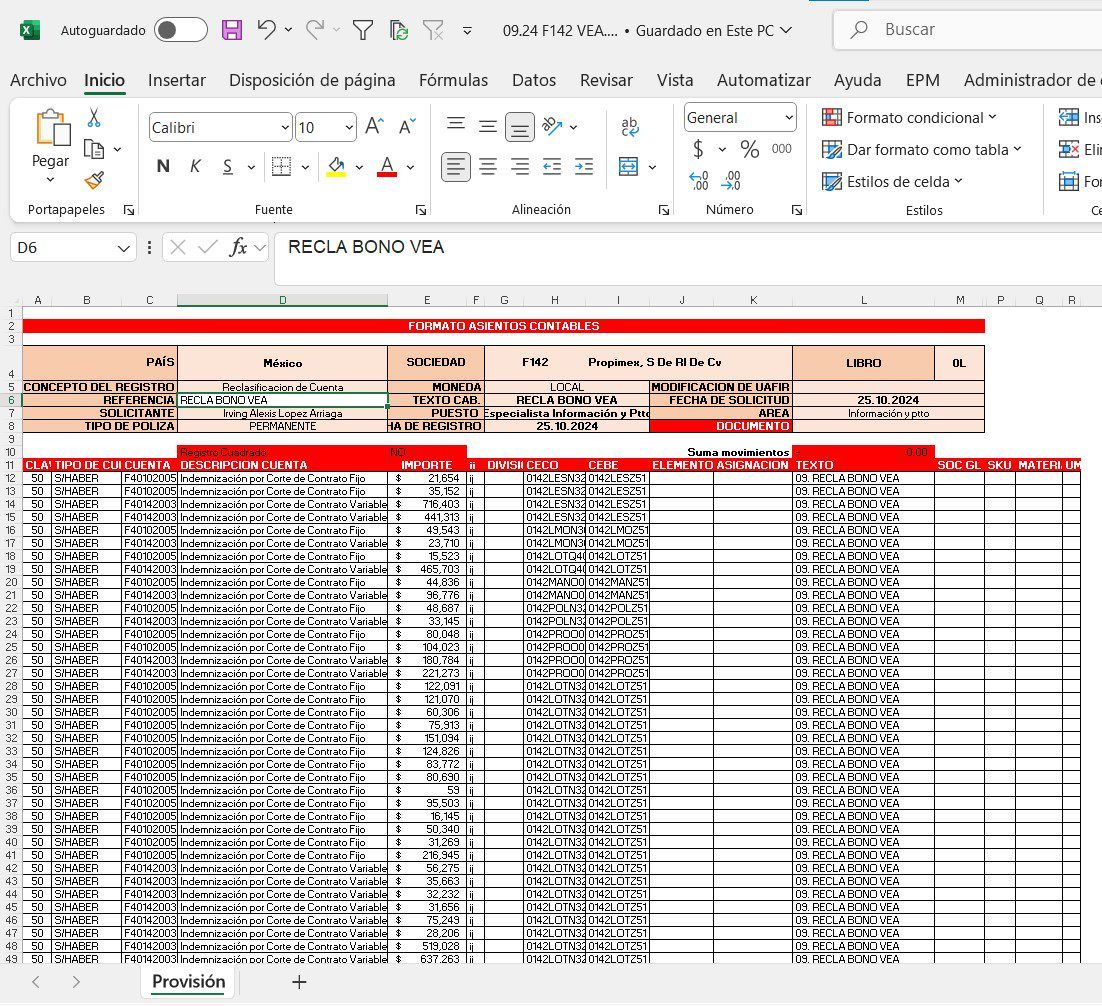Apply bold formatting with N button
Viewport: 1102px width, 1006px height.
point(163,166)
